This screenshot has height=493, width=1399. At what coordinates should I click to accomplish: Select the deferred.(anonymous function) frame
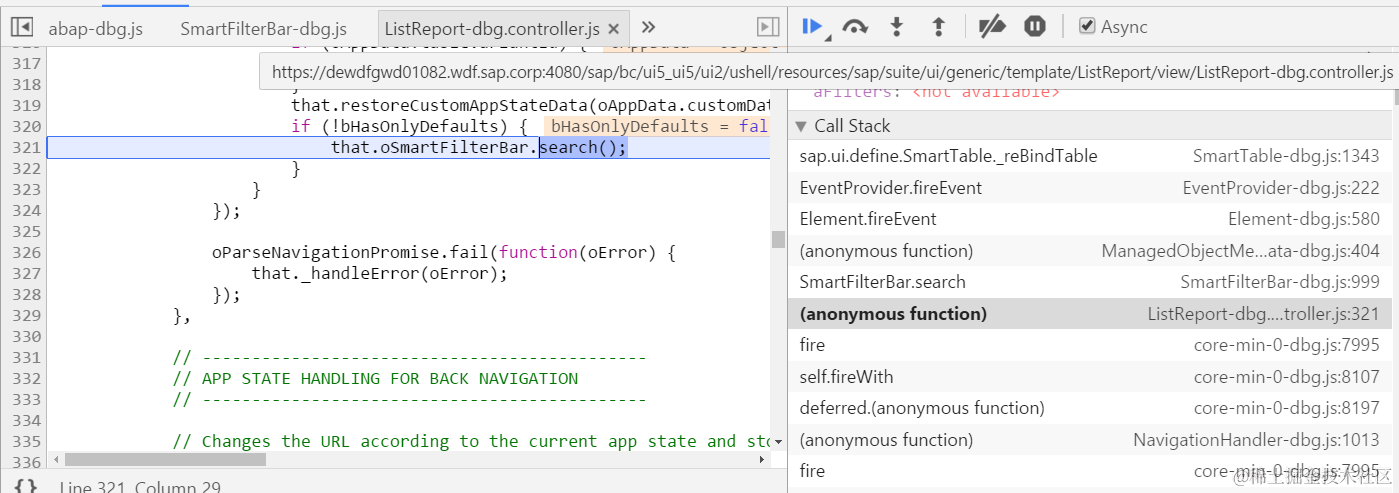1089,408
